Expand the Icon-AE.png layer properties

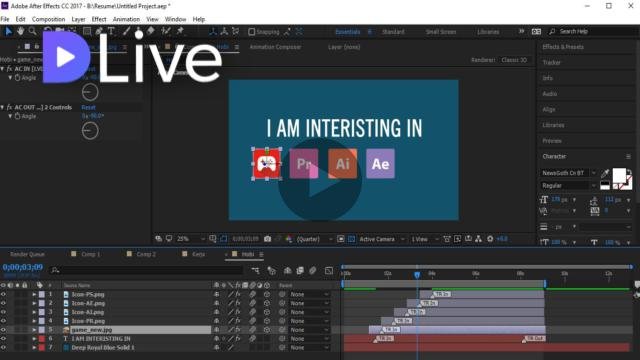[x=34, y=303]
